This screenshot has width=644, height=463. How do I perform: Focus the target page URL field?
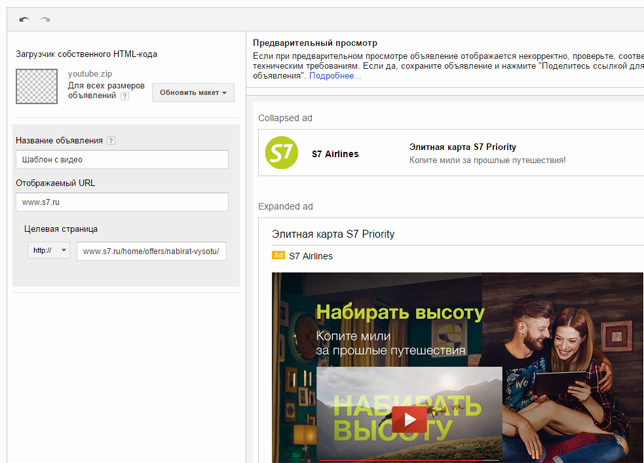pyautogui.click(x=151, y=251)
